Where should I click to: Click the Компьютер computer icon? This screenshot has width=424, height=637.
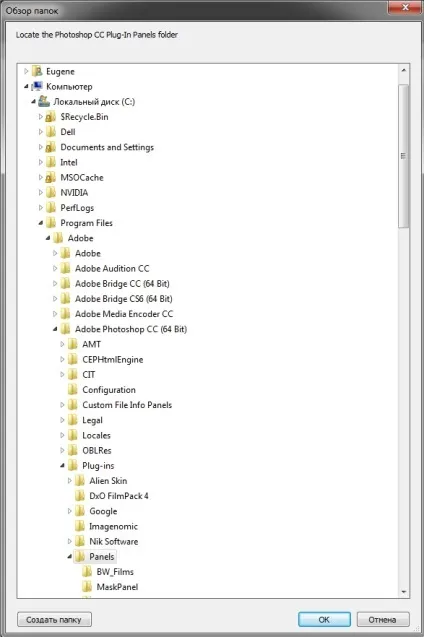pyautogui.click(x=37, y=87)
